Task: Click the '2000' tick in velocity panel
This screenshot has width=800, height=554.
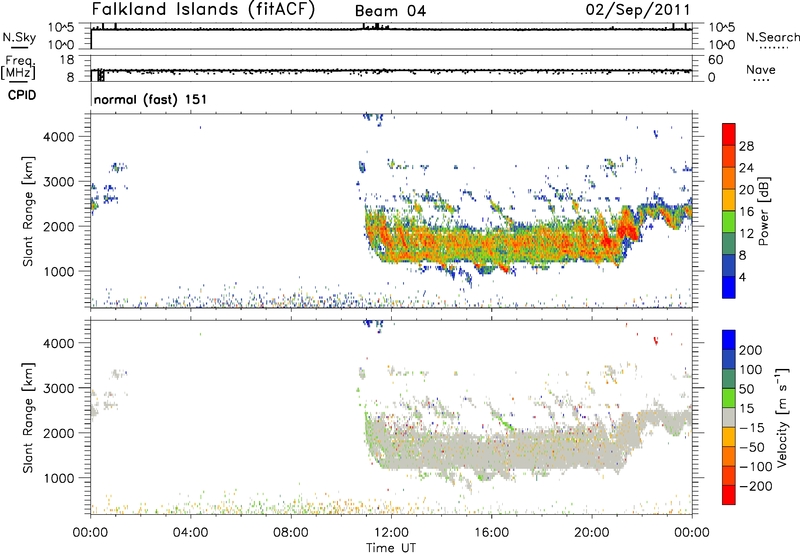Action: tap(59, 433)
